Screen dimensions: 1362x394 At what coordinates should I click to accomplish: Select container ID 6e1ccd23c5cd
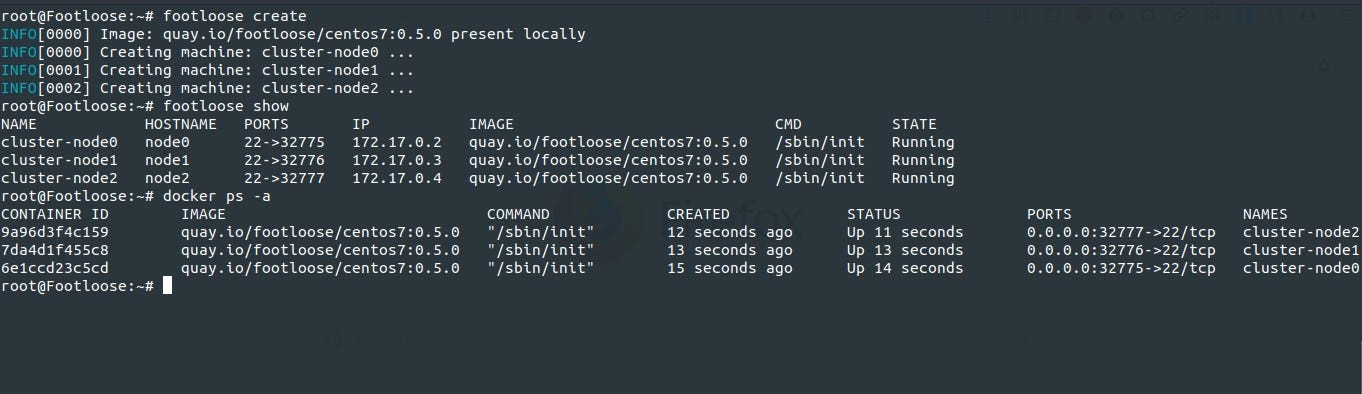(x=55, y=268)
